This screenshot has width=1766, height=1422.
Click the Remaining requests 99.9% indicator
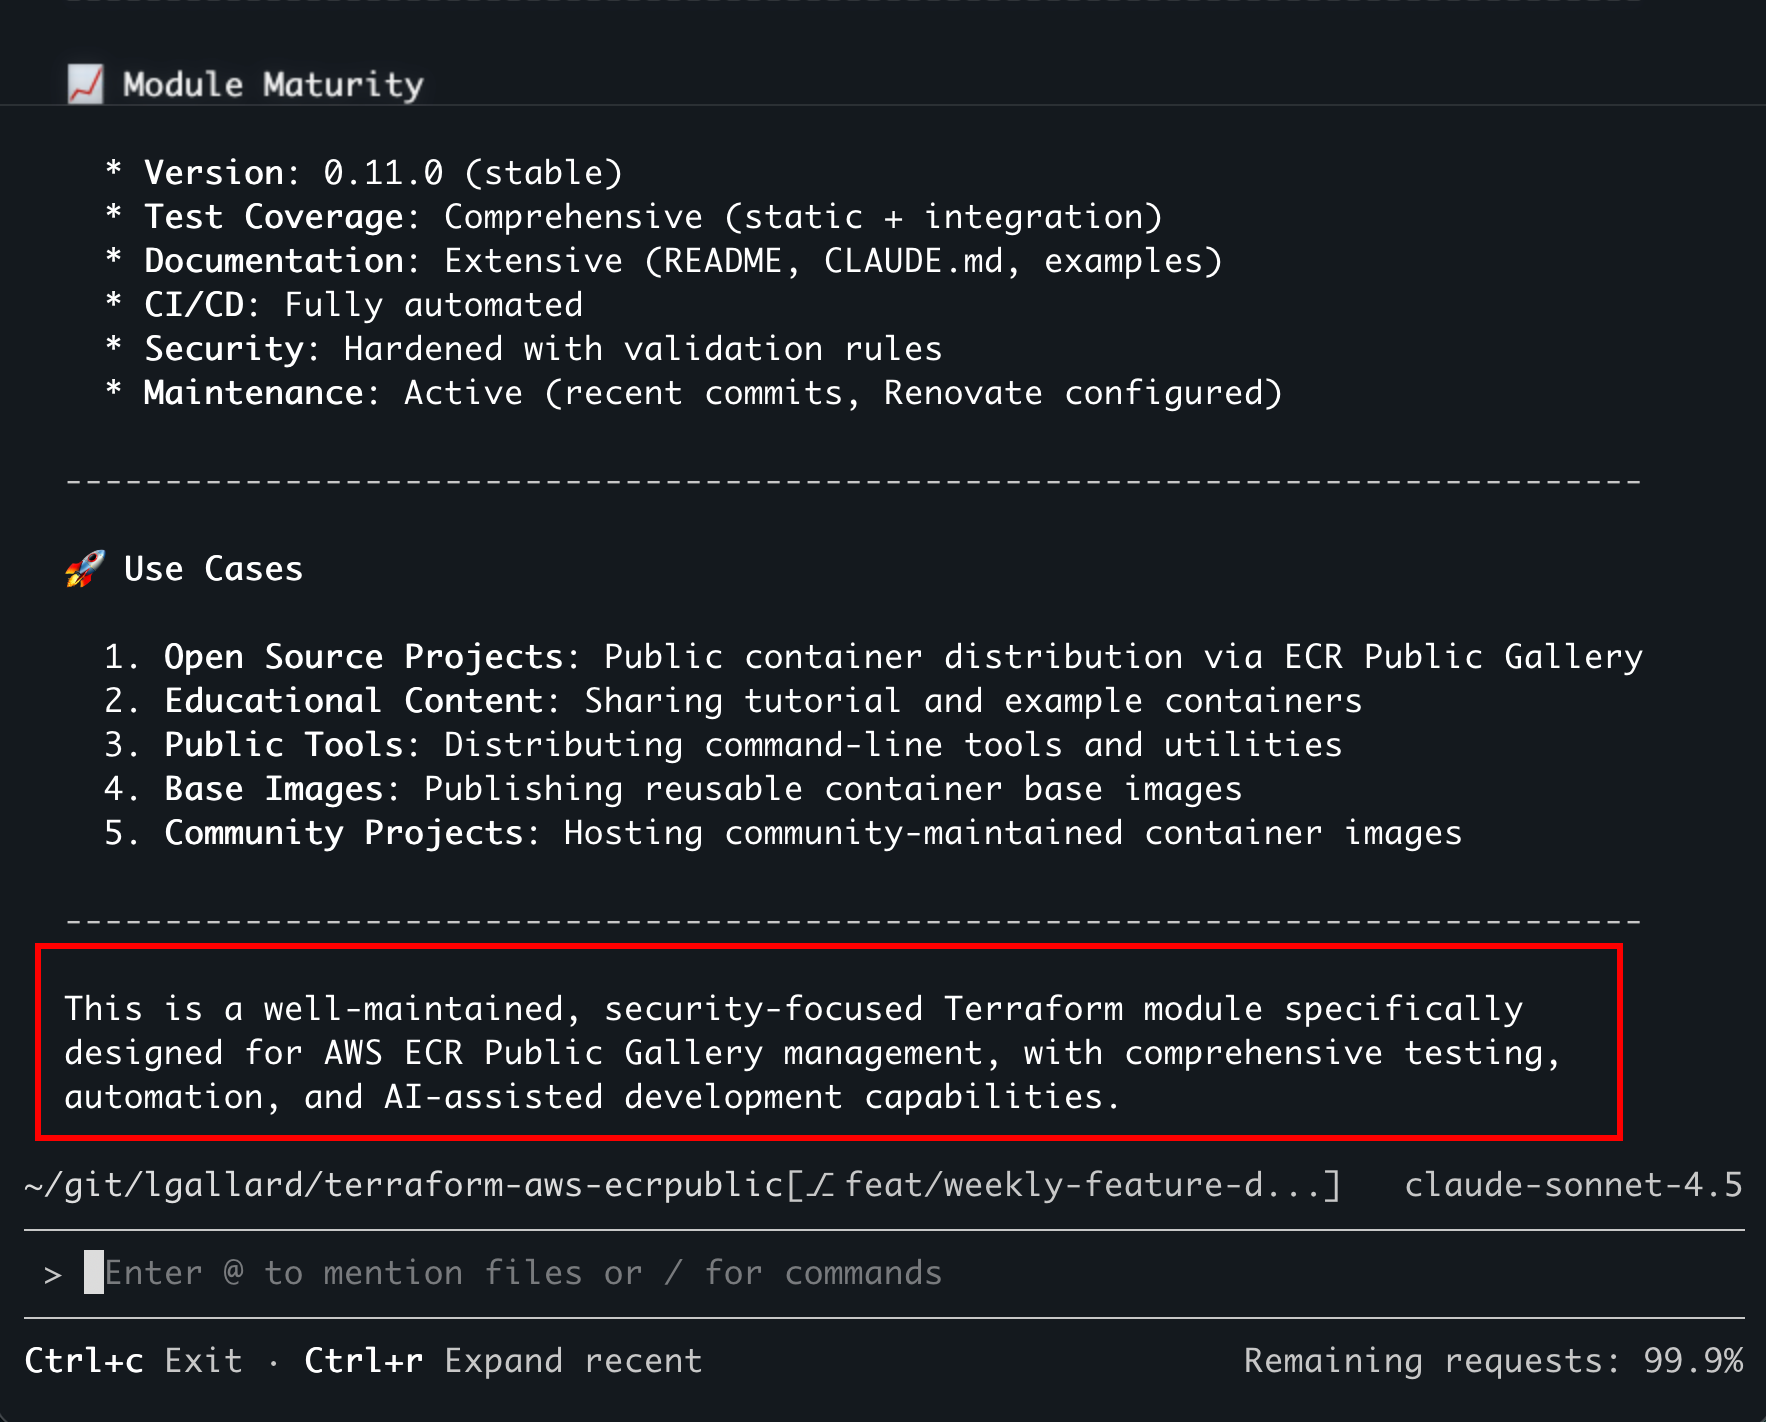click(x=1493, y=1361)
